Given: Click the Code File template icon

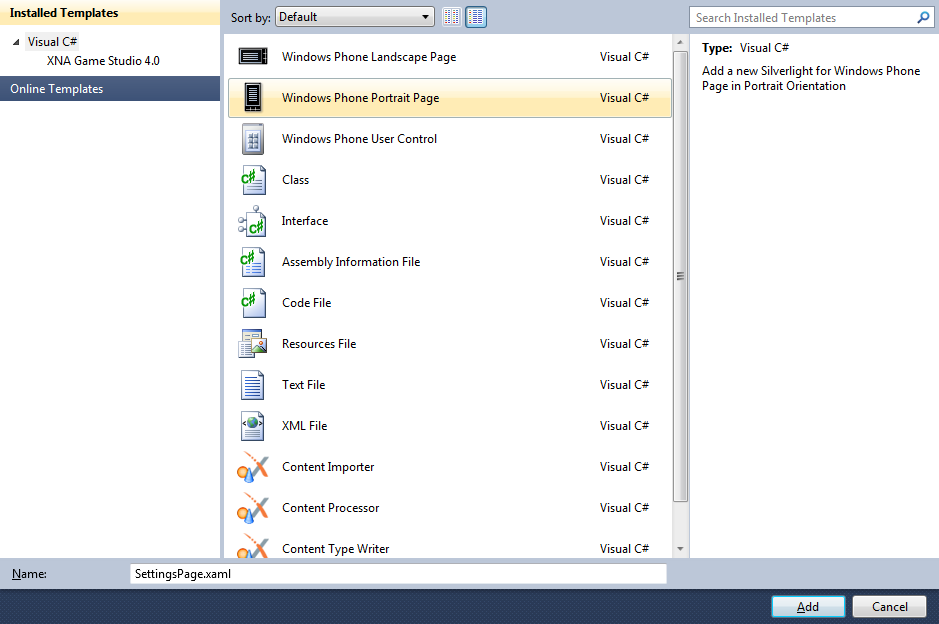Looking at the screenshot, I should pyautogui.click(x=253, y=303).
